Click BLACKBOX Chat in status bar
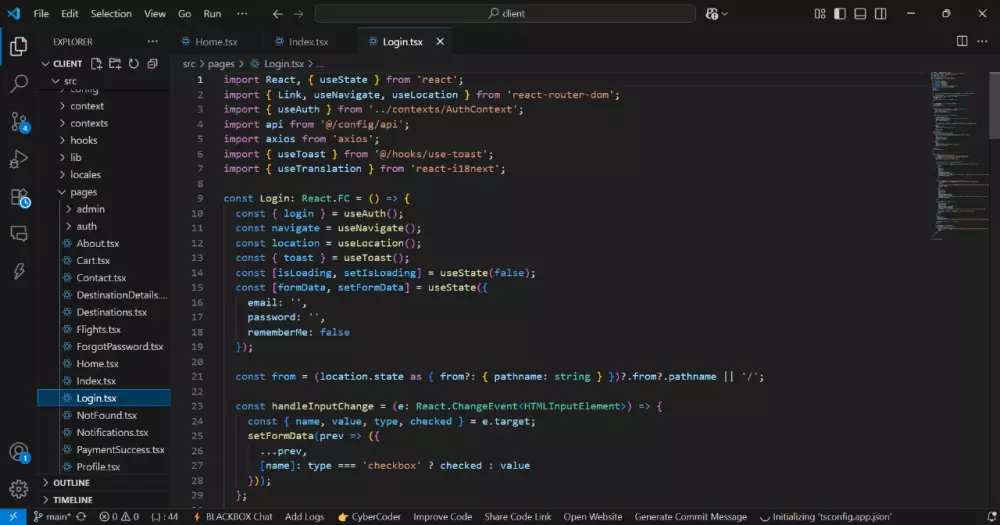 [238, 517]
